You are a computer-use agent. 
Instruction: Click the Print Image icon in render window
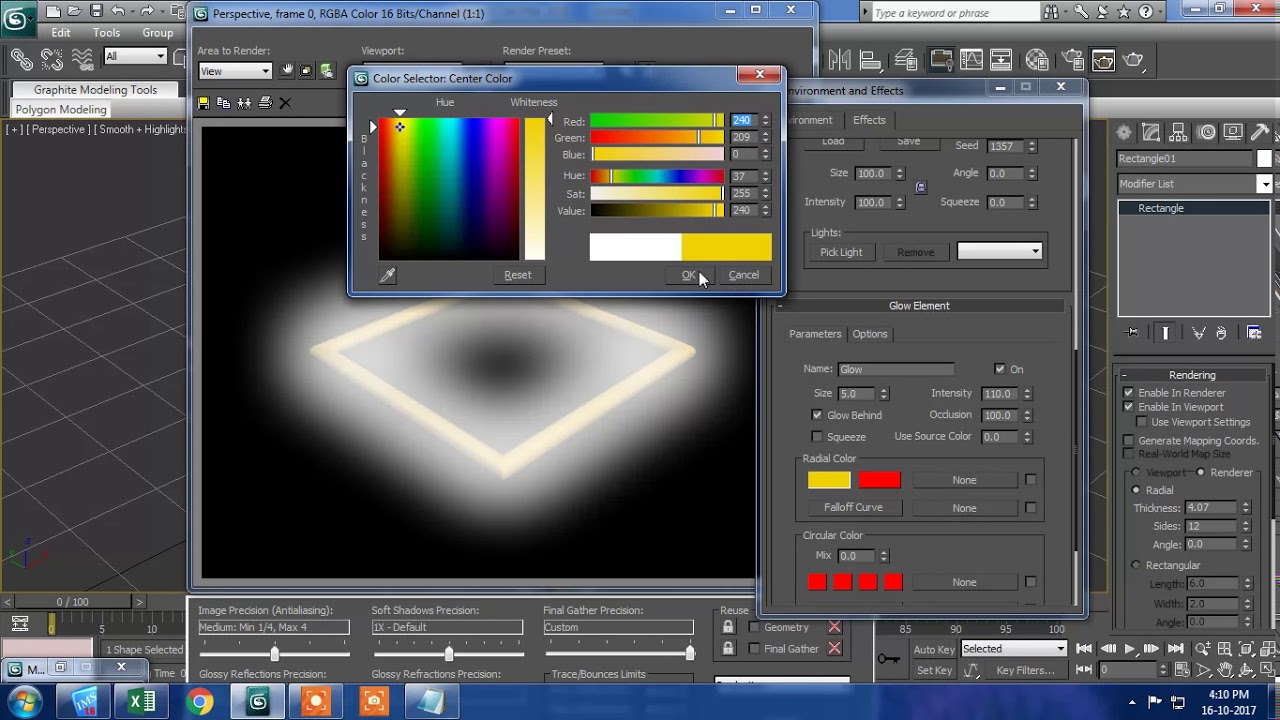click(265, 103)
